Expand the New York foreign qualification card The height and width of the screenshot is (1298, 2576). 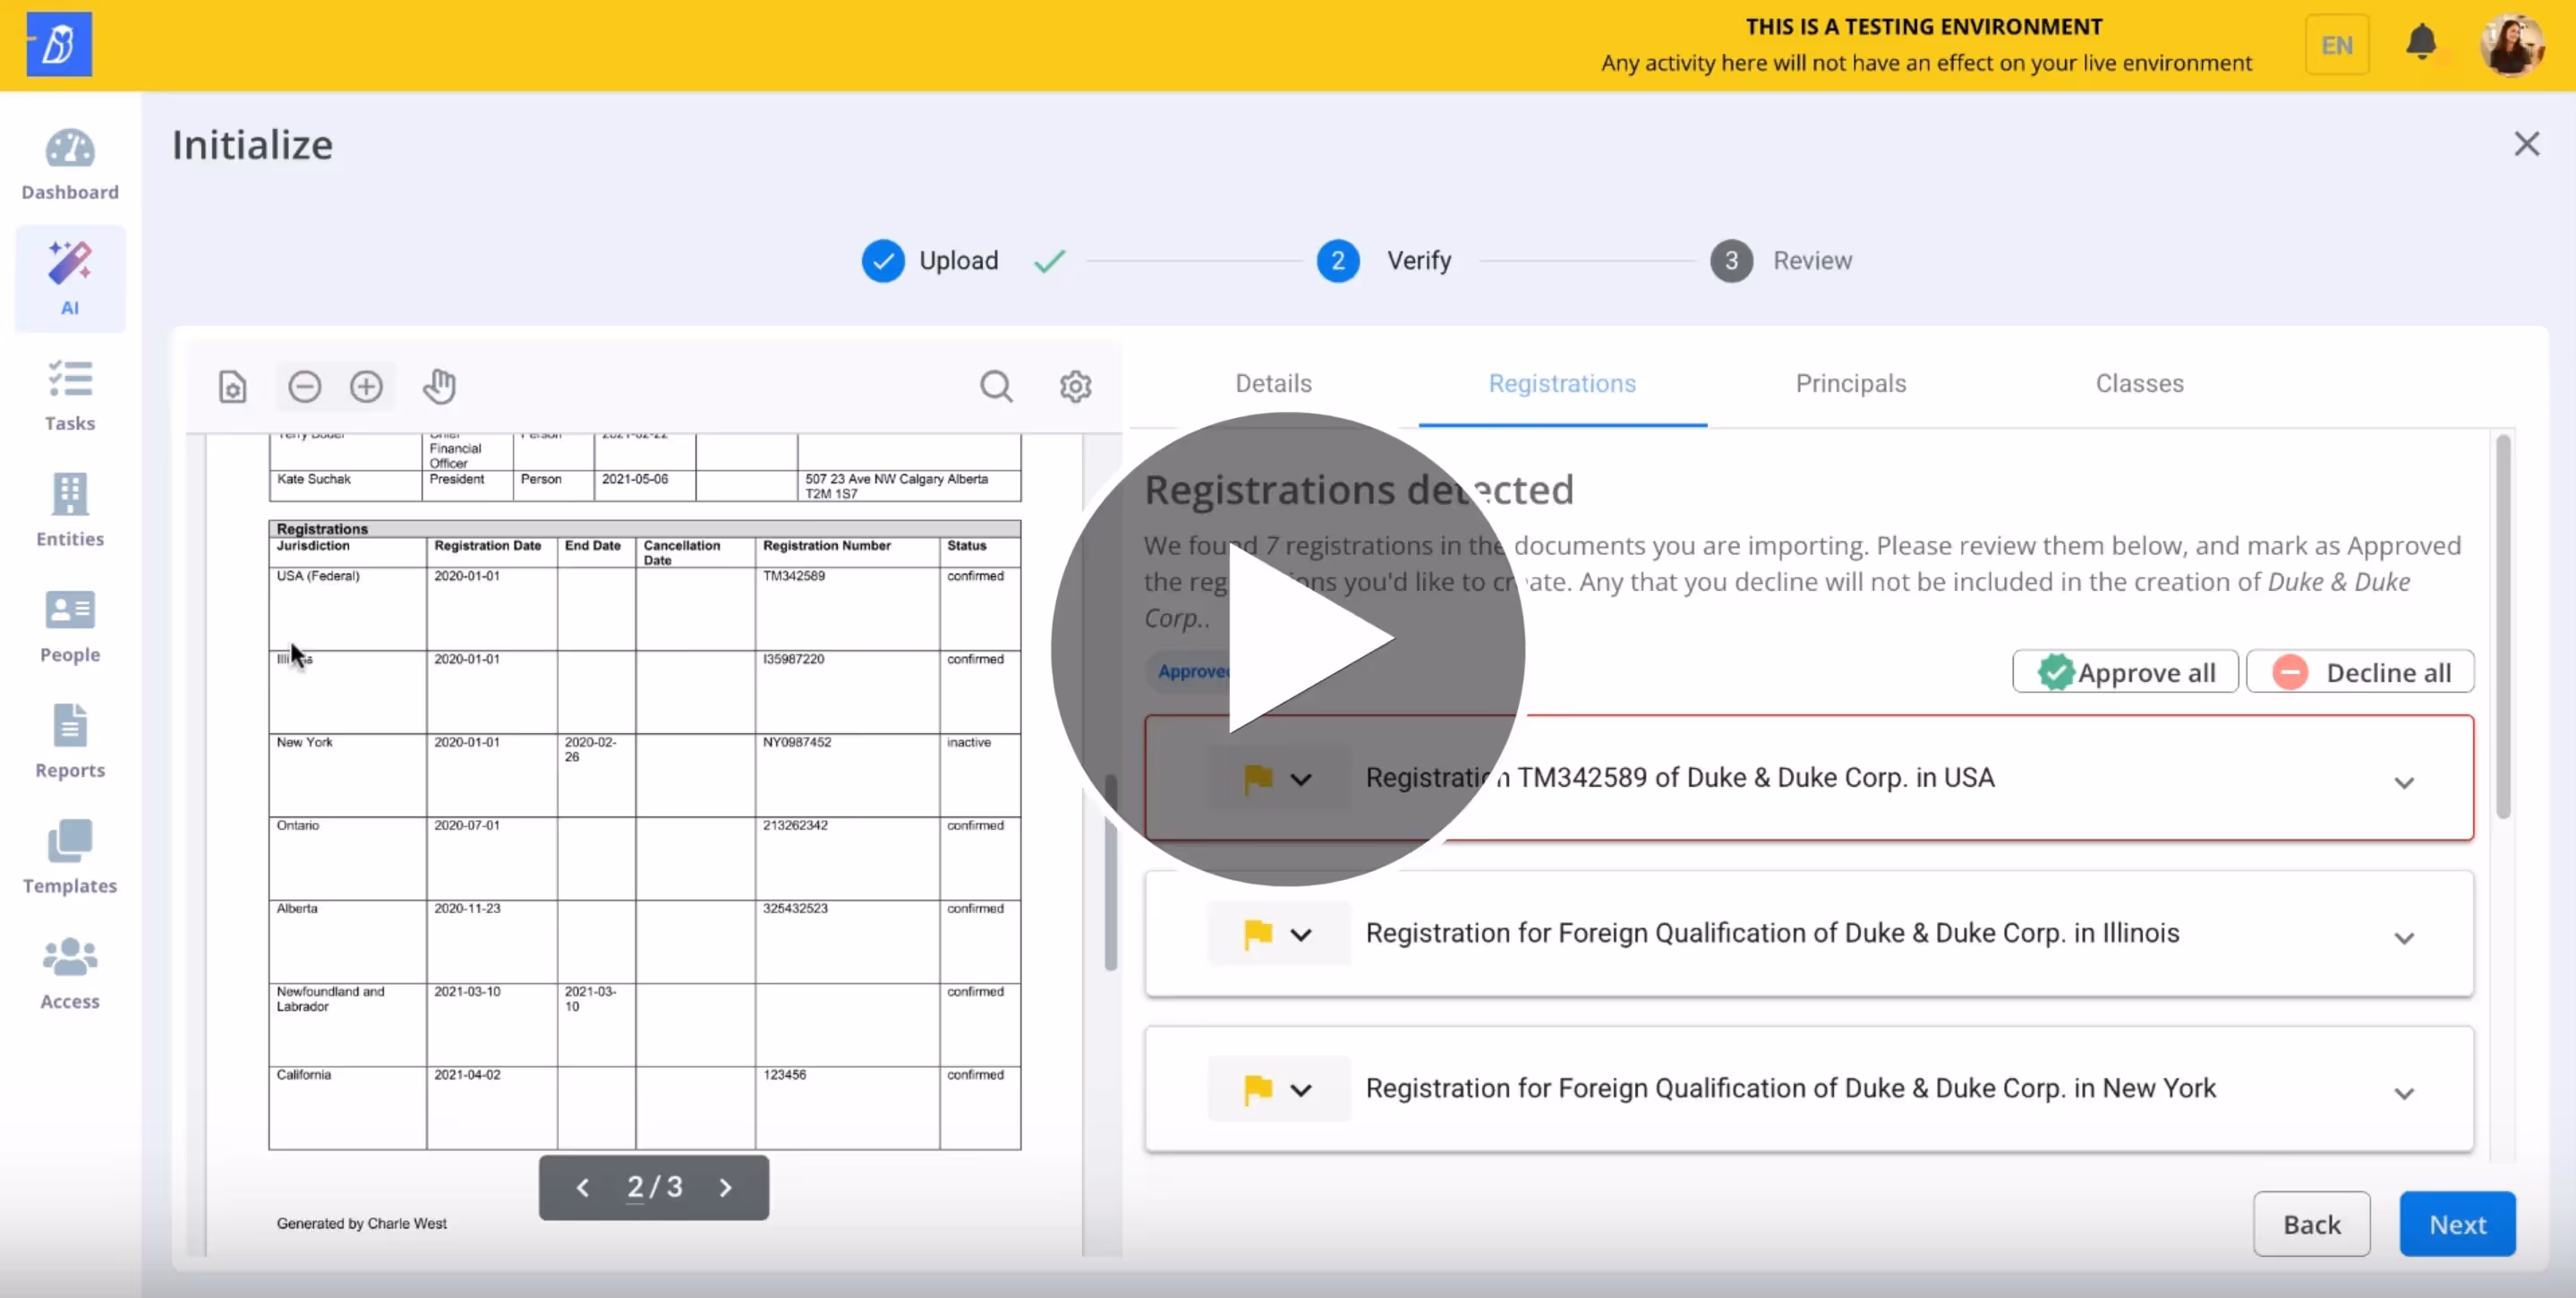coord(2404,1093)
